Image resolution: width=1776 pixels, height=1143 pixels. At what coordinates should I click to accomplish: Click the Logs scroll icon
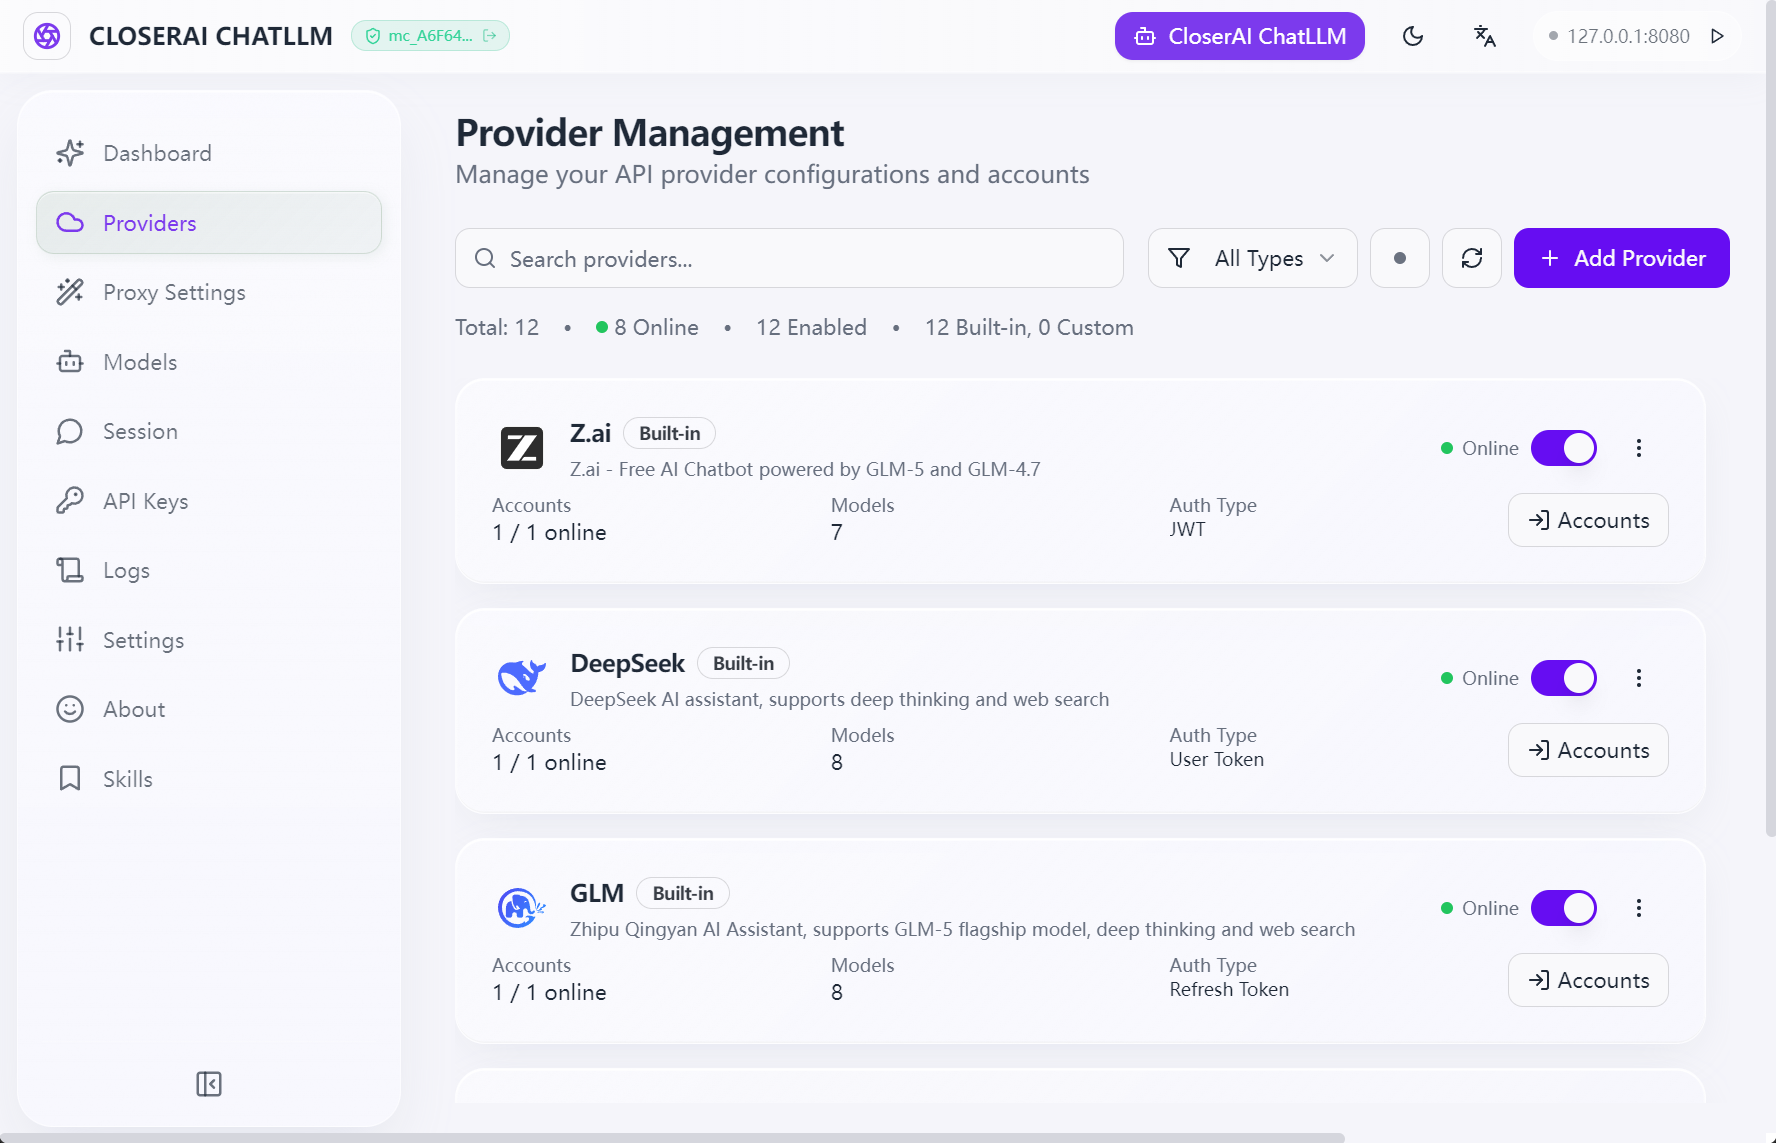(x=70, y=570)
